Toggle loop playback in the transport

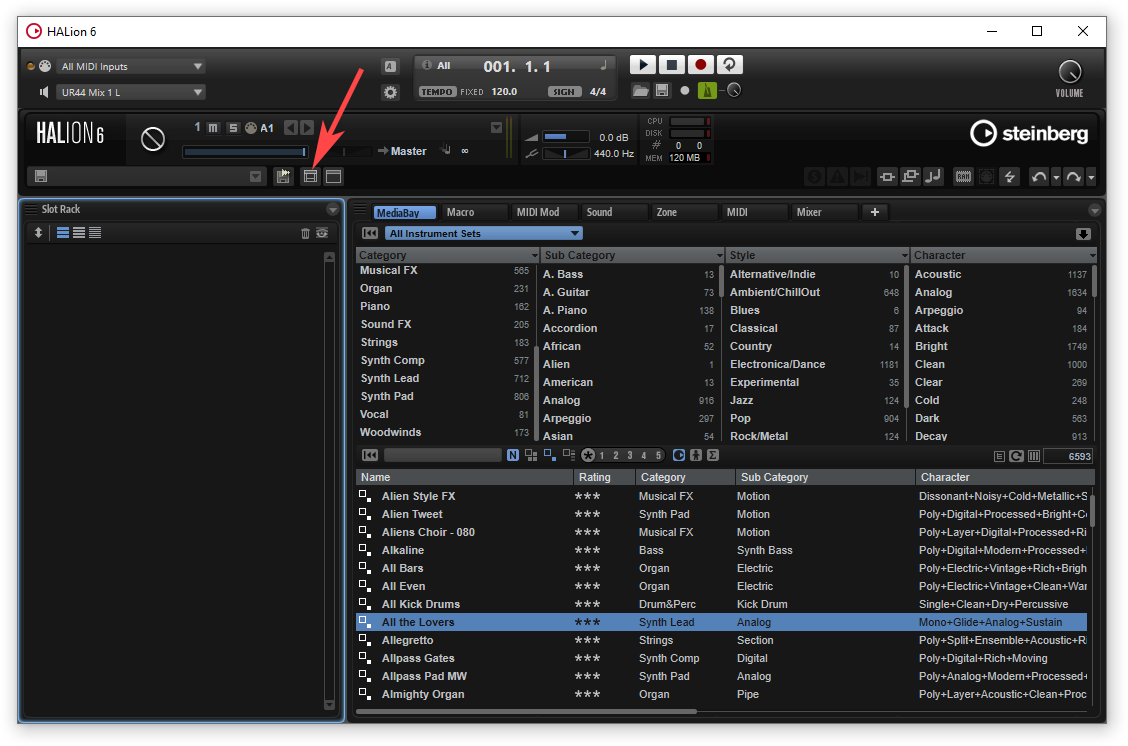(x=729, y=65)
